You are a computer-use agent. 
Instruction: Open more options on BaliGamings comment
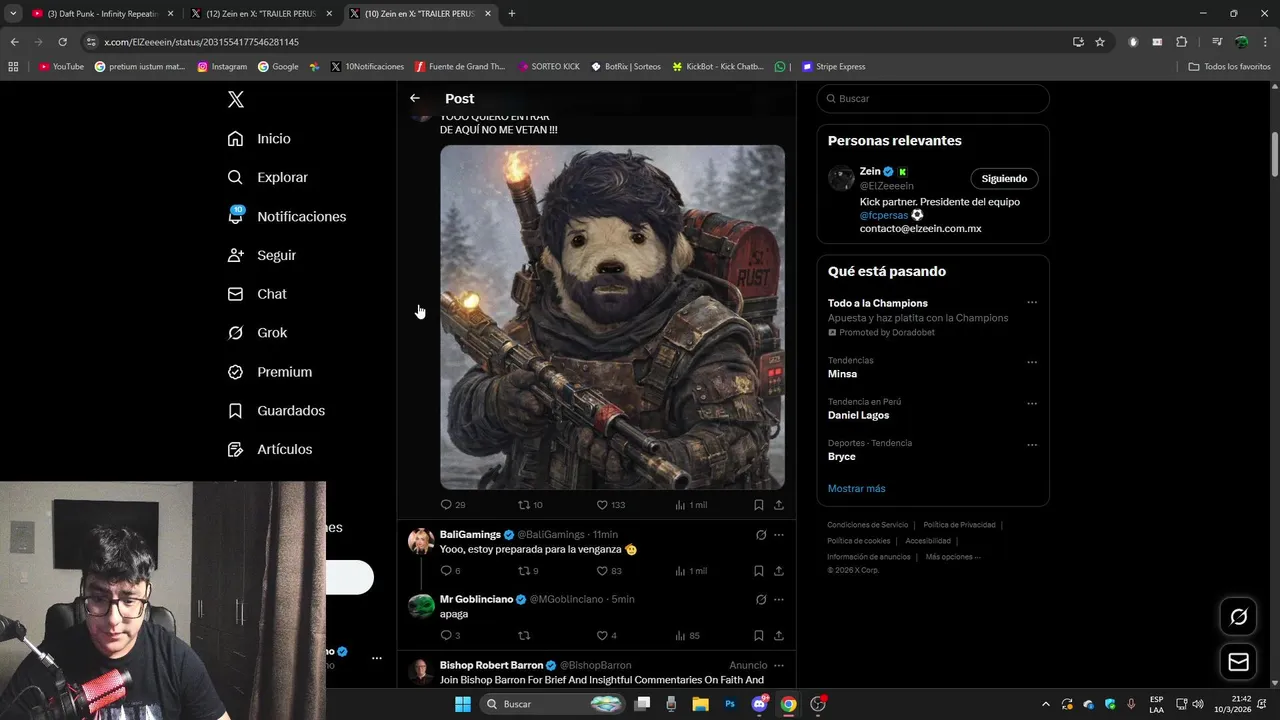pyautogui.click(x=779, y=535)
